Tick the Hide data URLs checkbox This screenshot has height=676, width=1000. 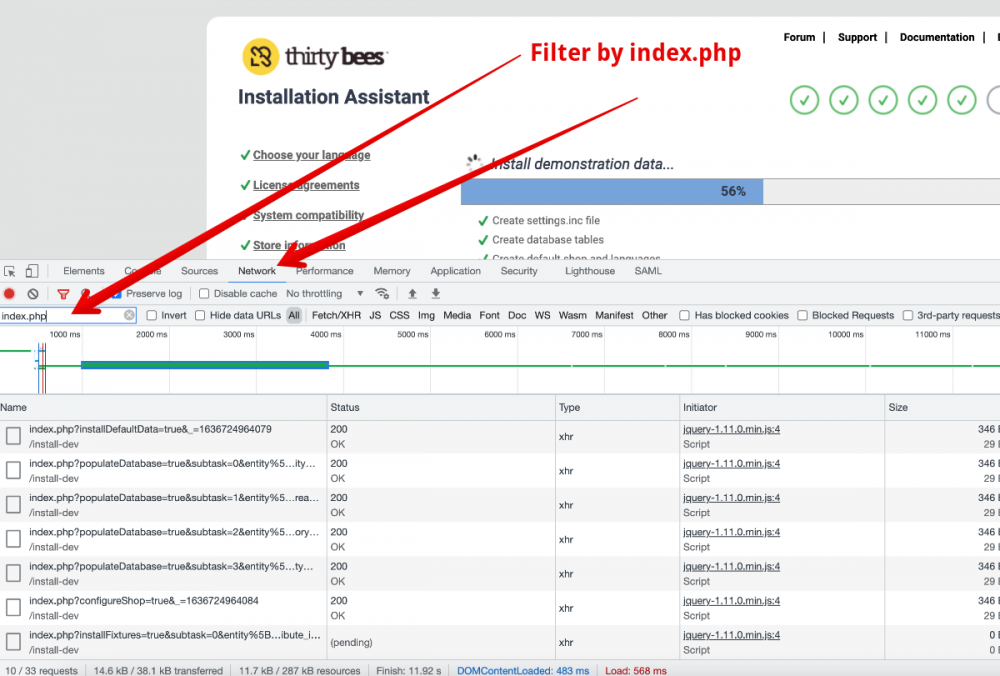(x=201, y=315)
